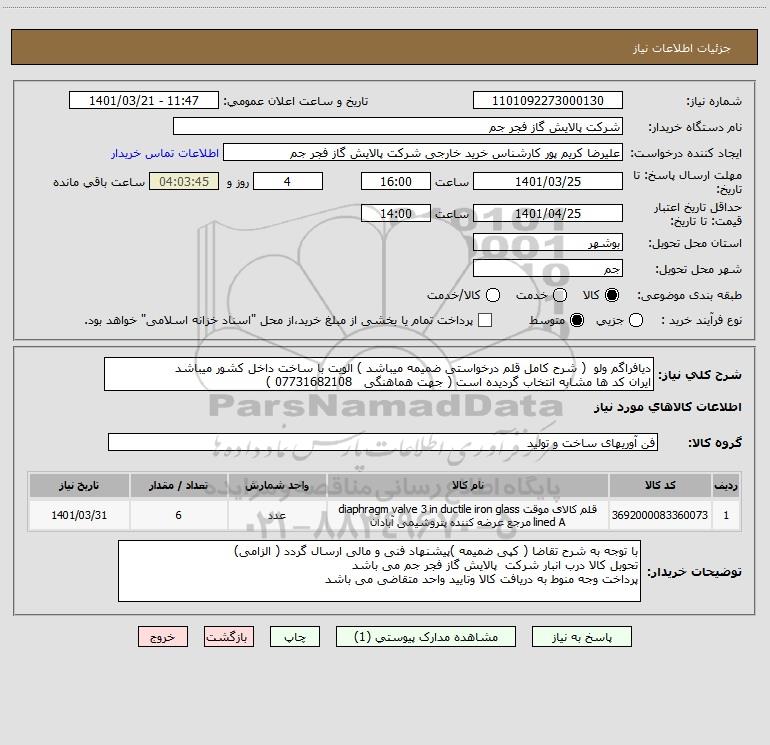Click the diaphragm valve product name cell
This screenshot has width=770, height=745.
468,515
